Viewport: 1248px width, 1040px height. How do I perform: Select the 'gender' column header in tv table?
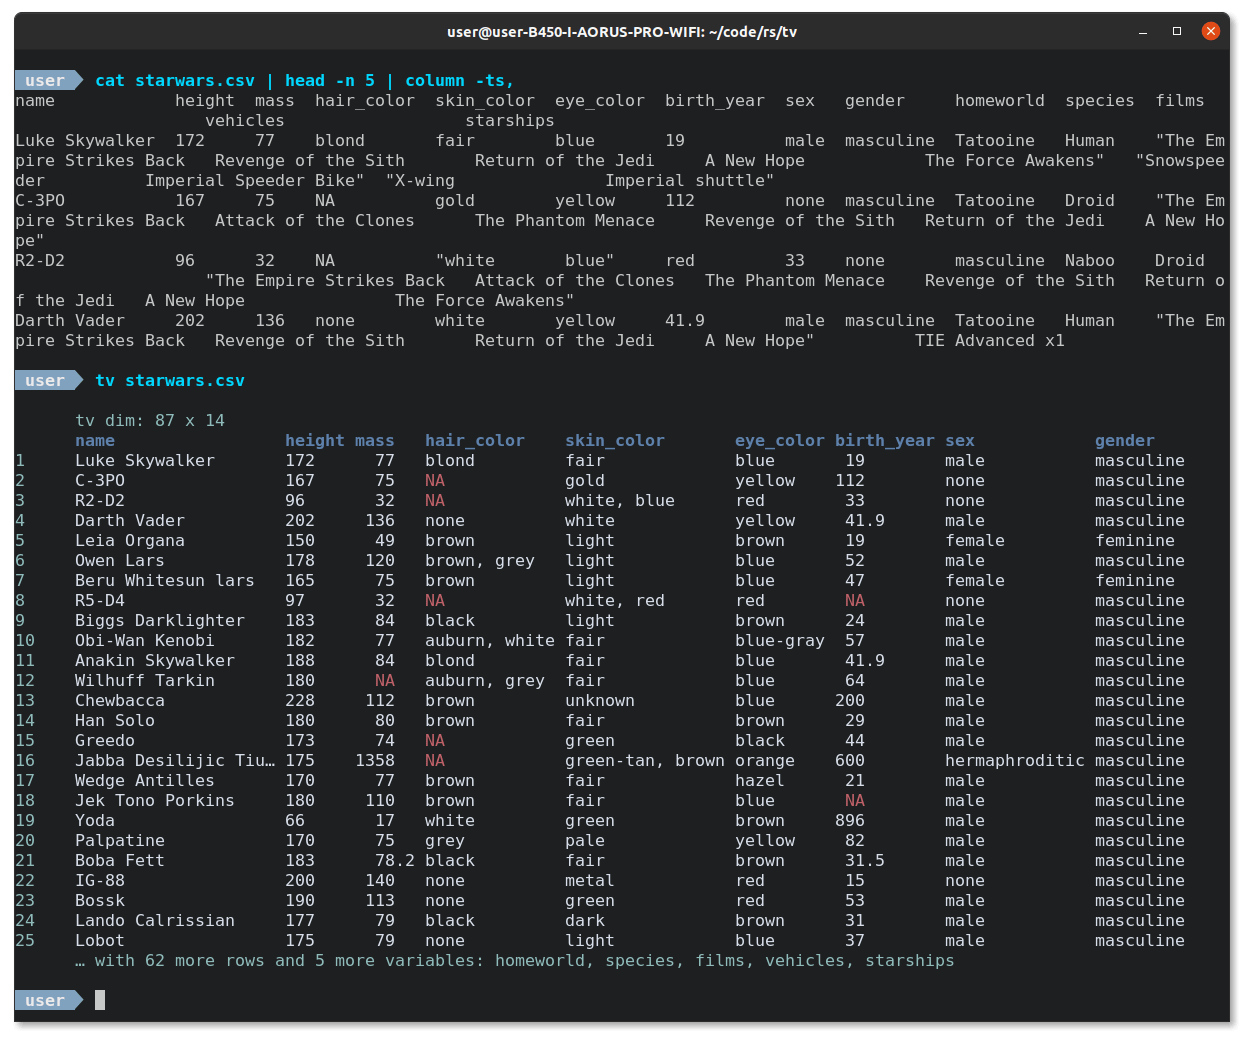coord(1125,441)
